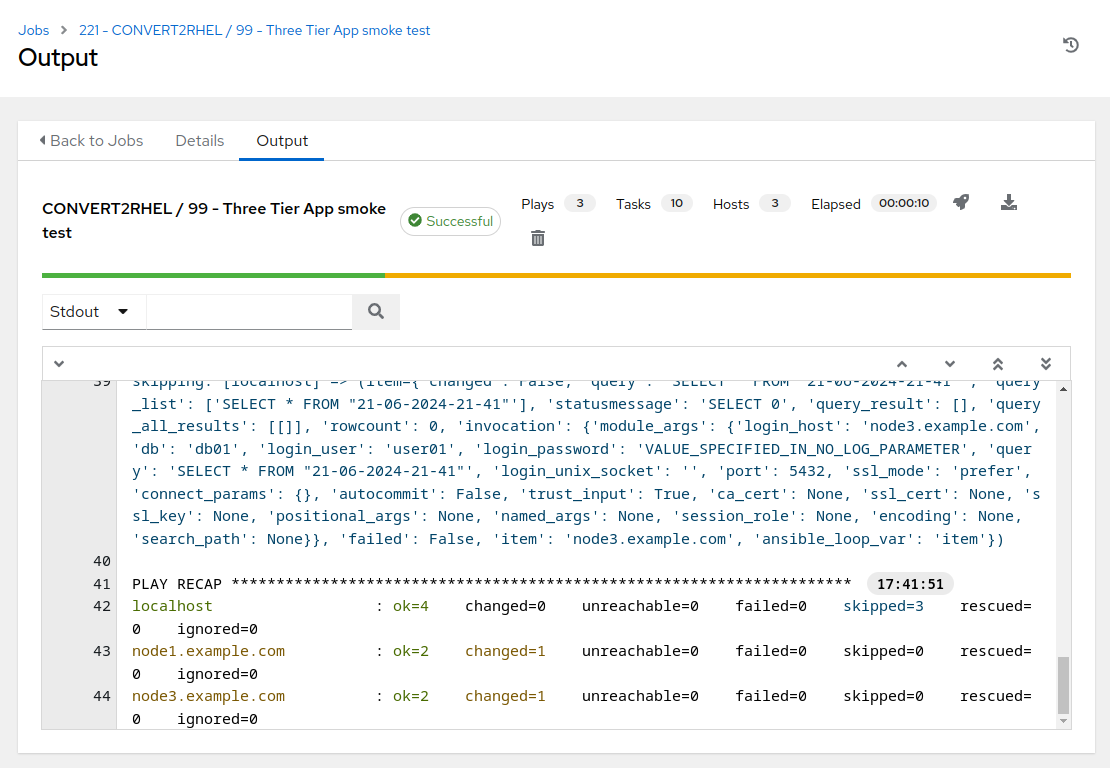Click ok=4 on the localhost row
Screen dimensions: 1110x768
(x=411, y=607)
